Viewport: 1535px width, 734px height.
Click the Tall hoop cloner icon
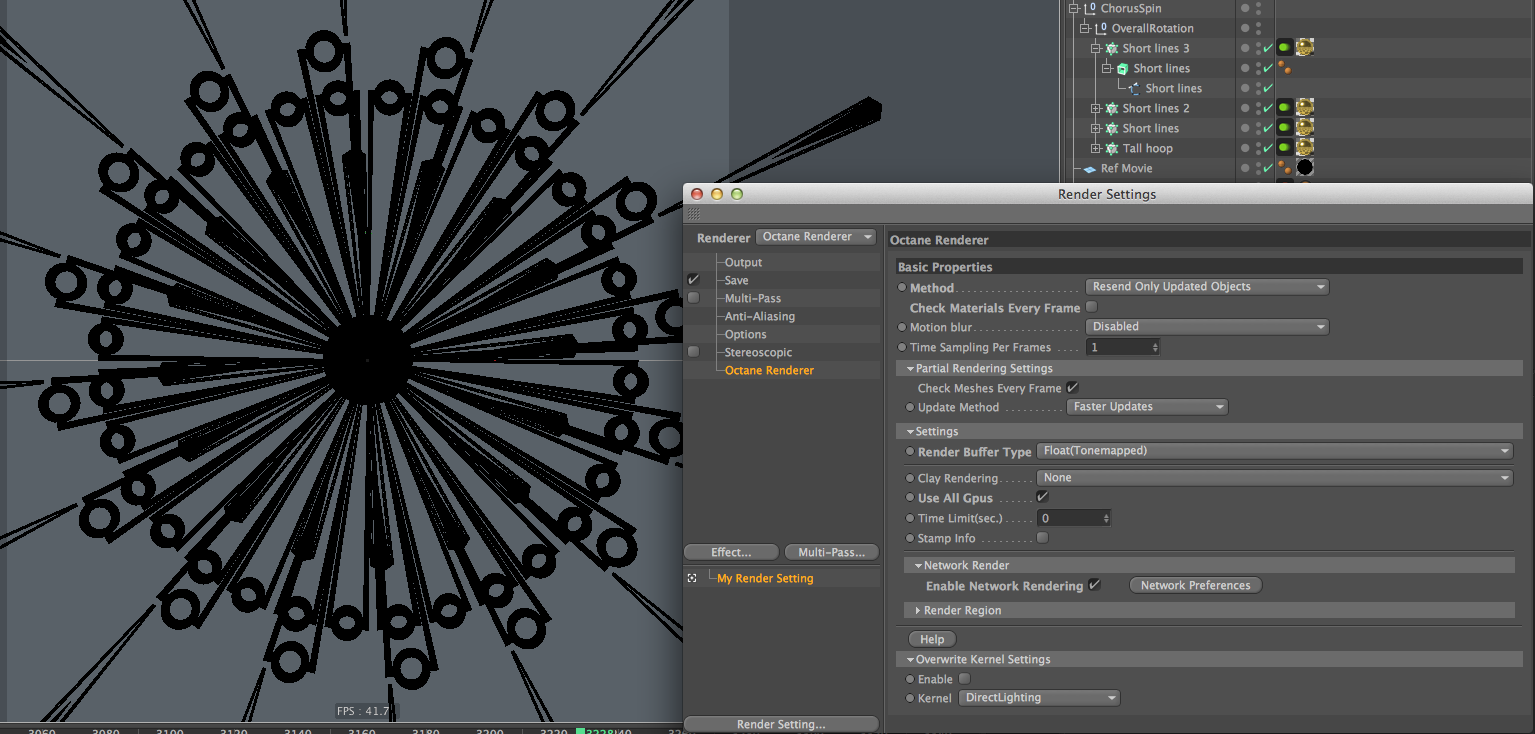[1111, 148]
